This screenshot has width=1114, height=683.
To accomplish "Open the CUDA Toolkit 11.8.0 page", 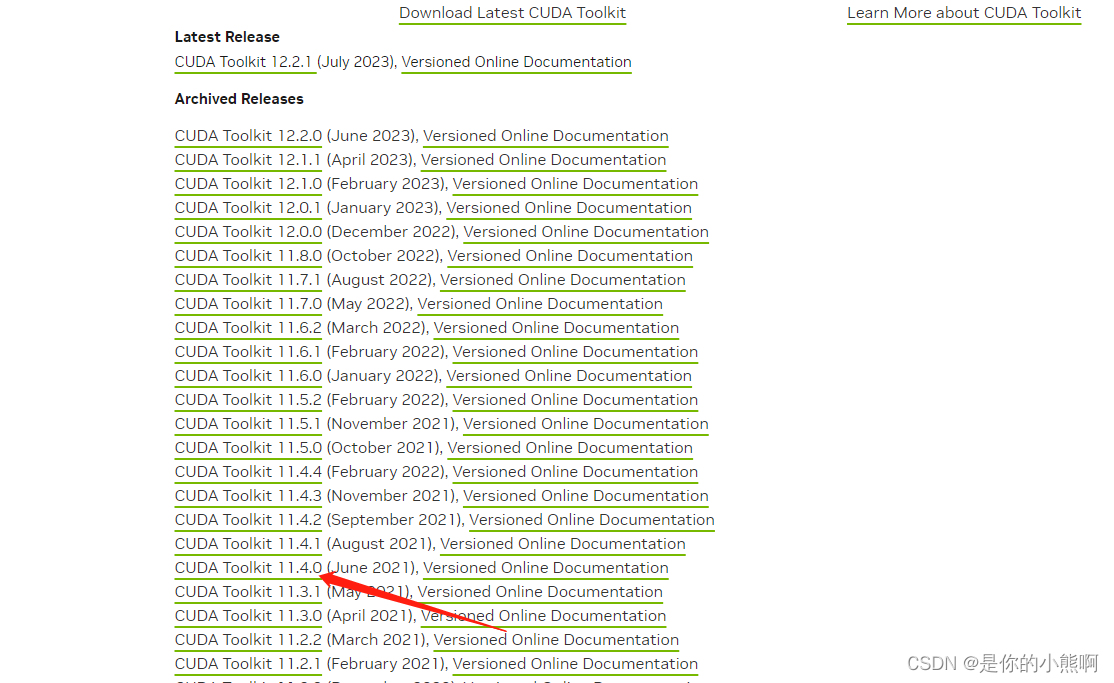I will tap(248, 256).
